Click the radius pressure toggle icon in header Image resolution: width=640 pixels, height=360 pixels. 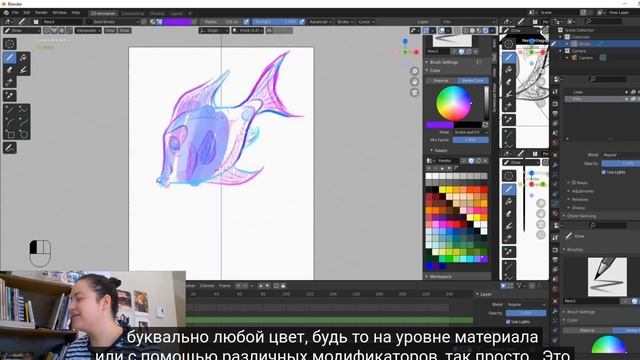[x=247, y=22]
